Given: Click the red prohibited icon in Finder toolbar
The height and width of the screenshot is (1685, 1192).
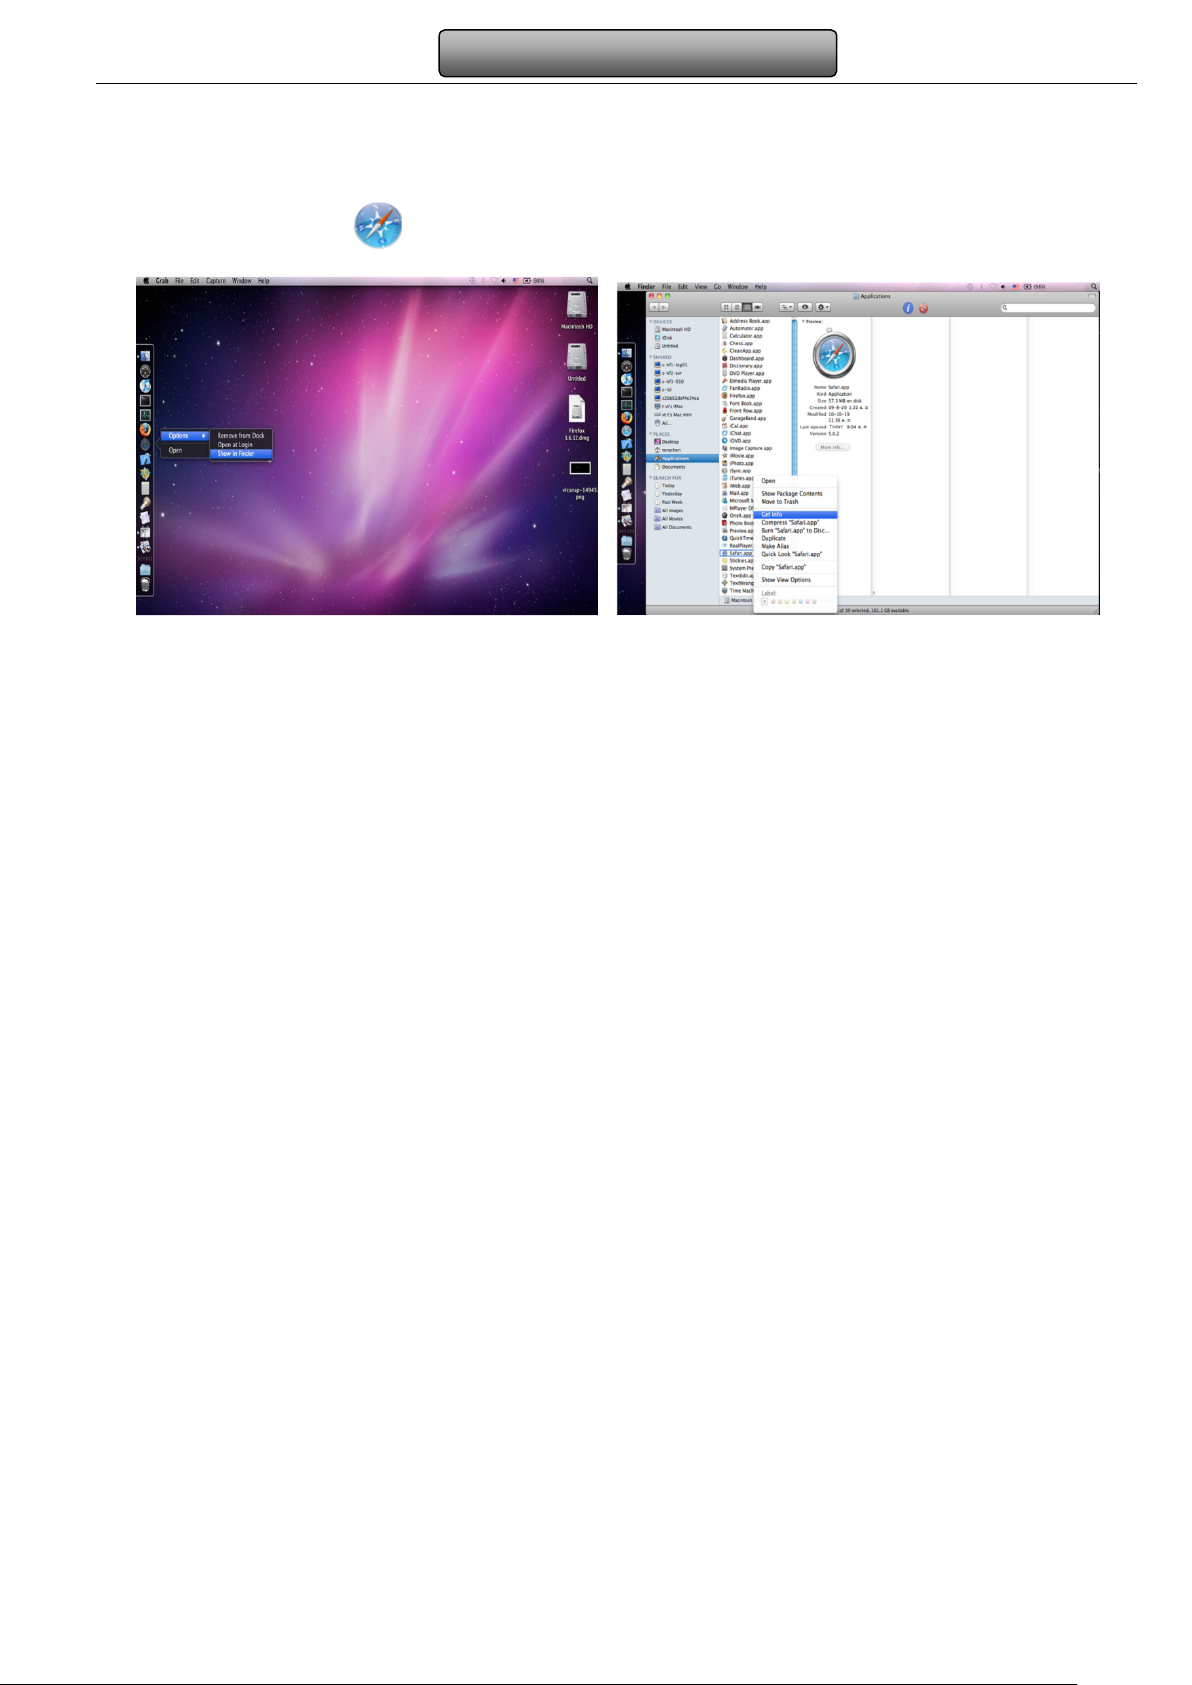Looking at the screenshot, I should [x=923, y=308].
